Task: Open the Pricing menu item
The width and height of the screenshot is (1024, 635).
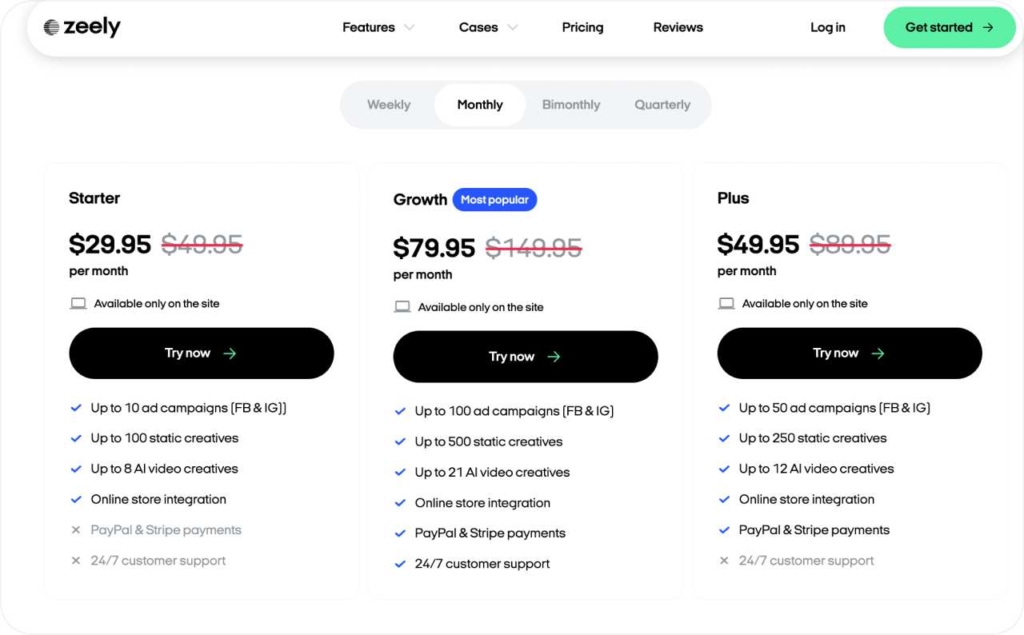Action: point(583,27)
